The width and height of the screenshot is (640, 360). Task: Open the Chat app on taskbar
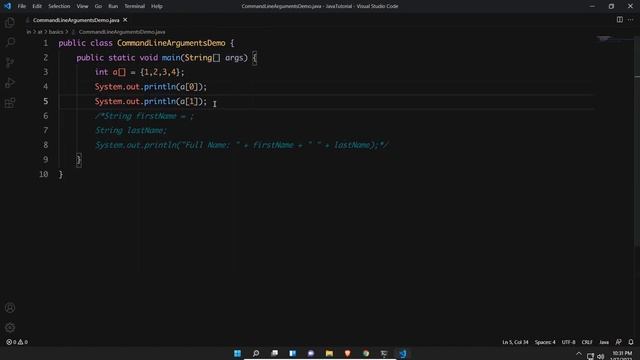pyautogui.click(x=311, y=353)
